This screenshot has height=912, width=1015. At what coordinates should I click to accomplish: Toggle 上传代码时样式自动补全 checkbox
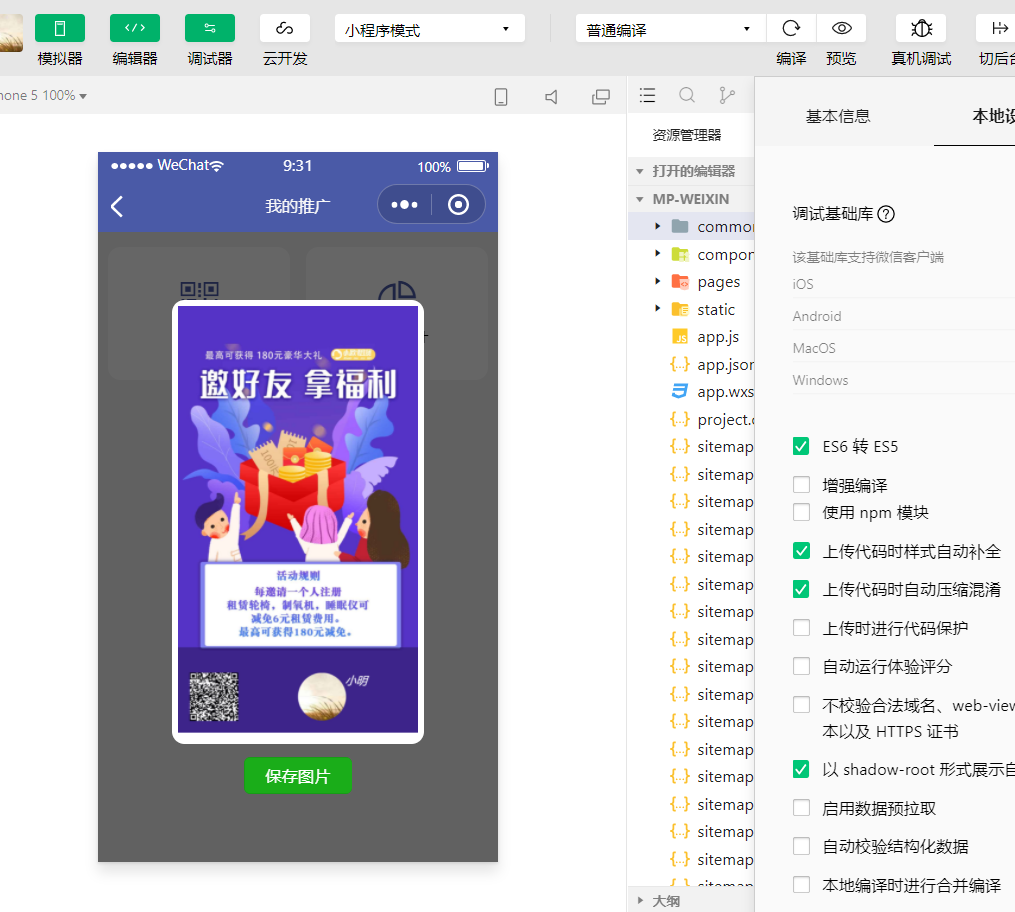pos(801,551)
